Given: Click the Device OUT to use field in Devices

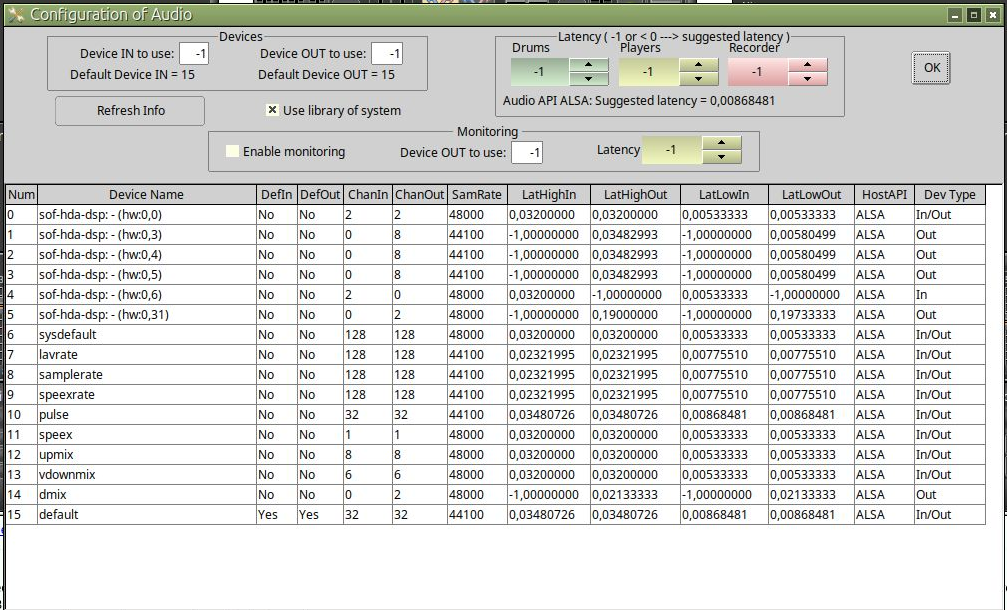Looking at the screenshot, I should 386,54.
